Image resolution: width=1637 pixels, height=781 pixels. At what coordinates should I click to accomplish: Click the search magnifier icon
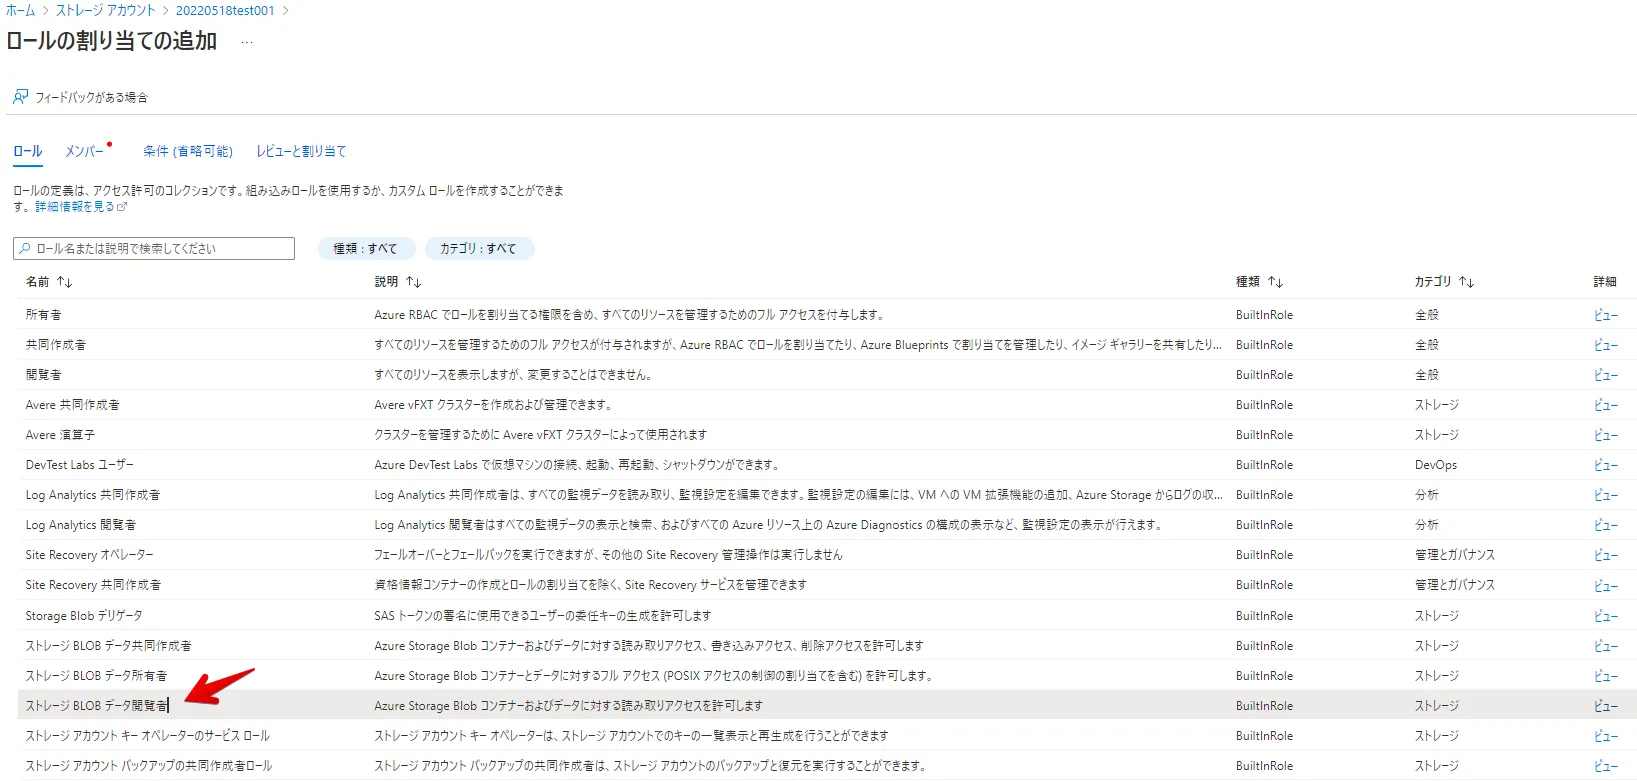tap(25, 248)
